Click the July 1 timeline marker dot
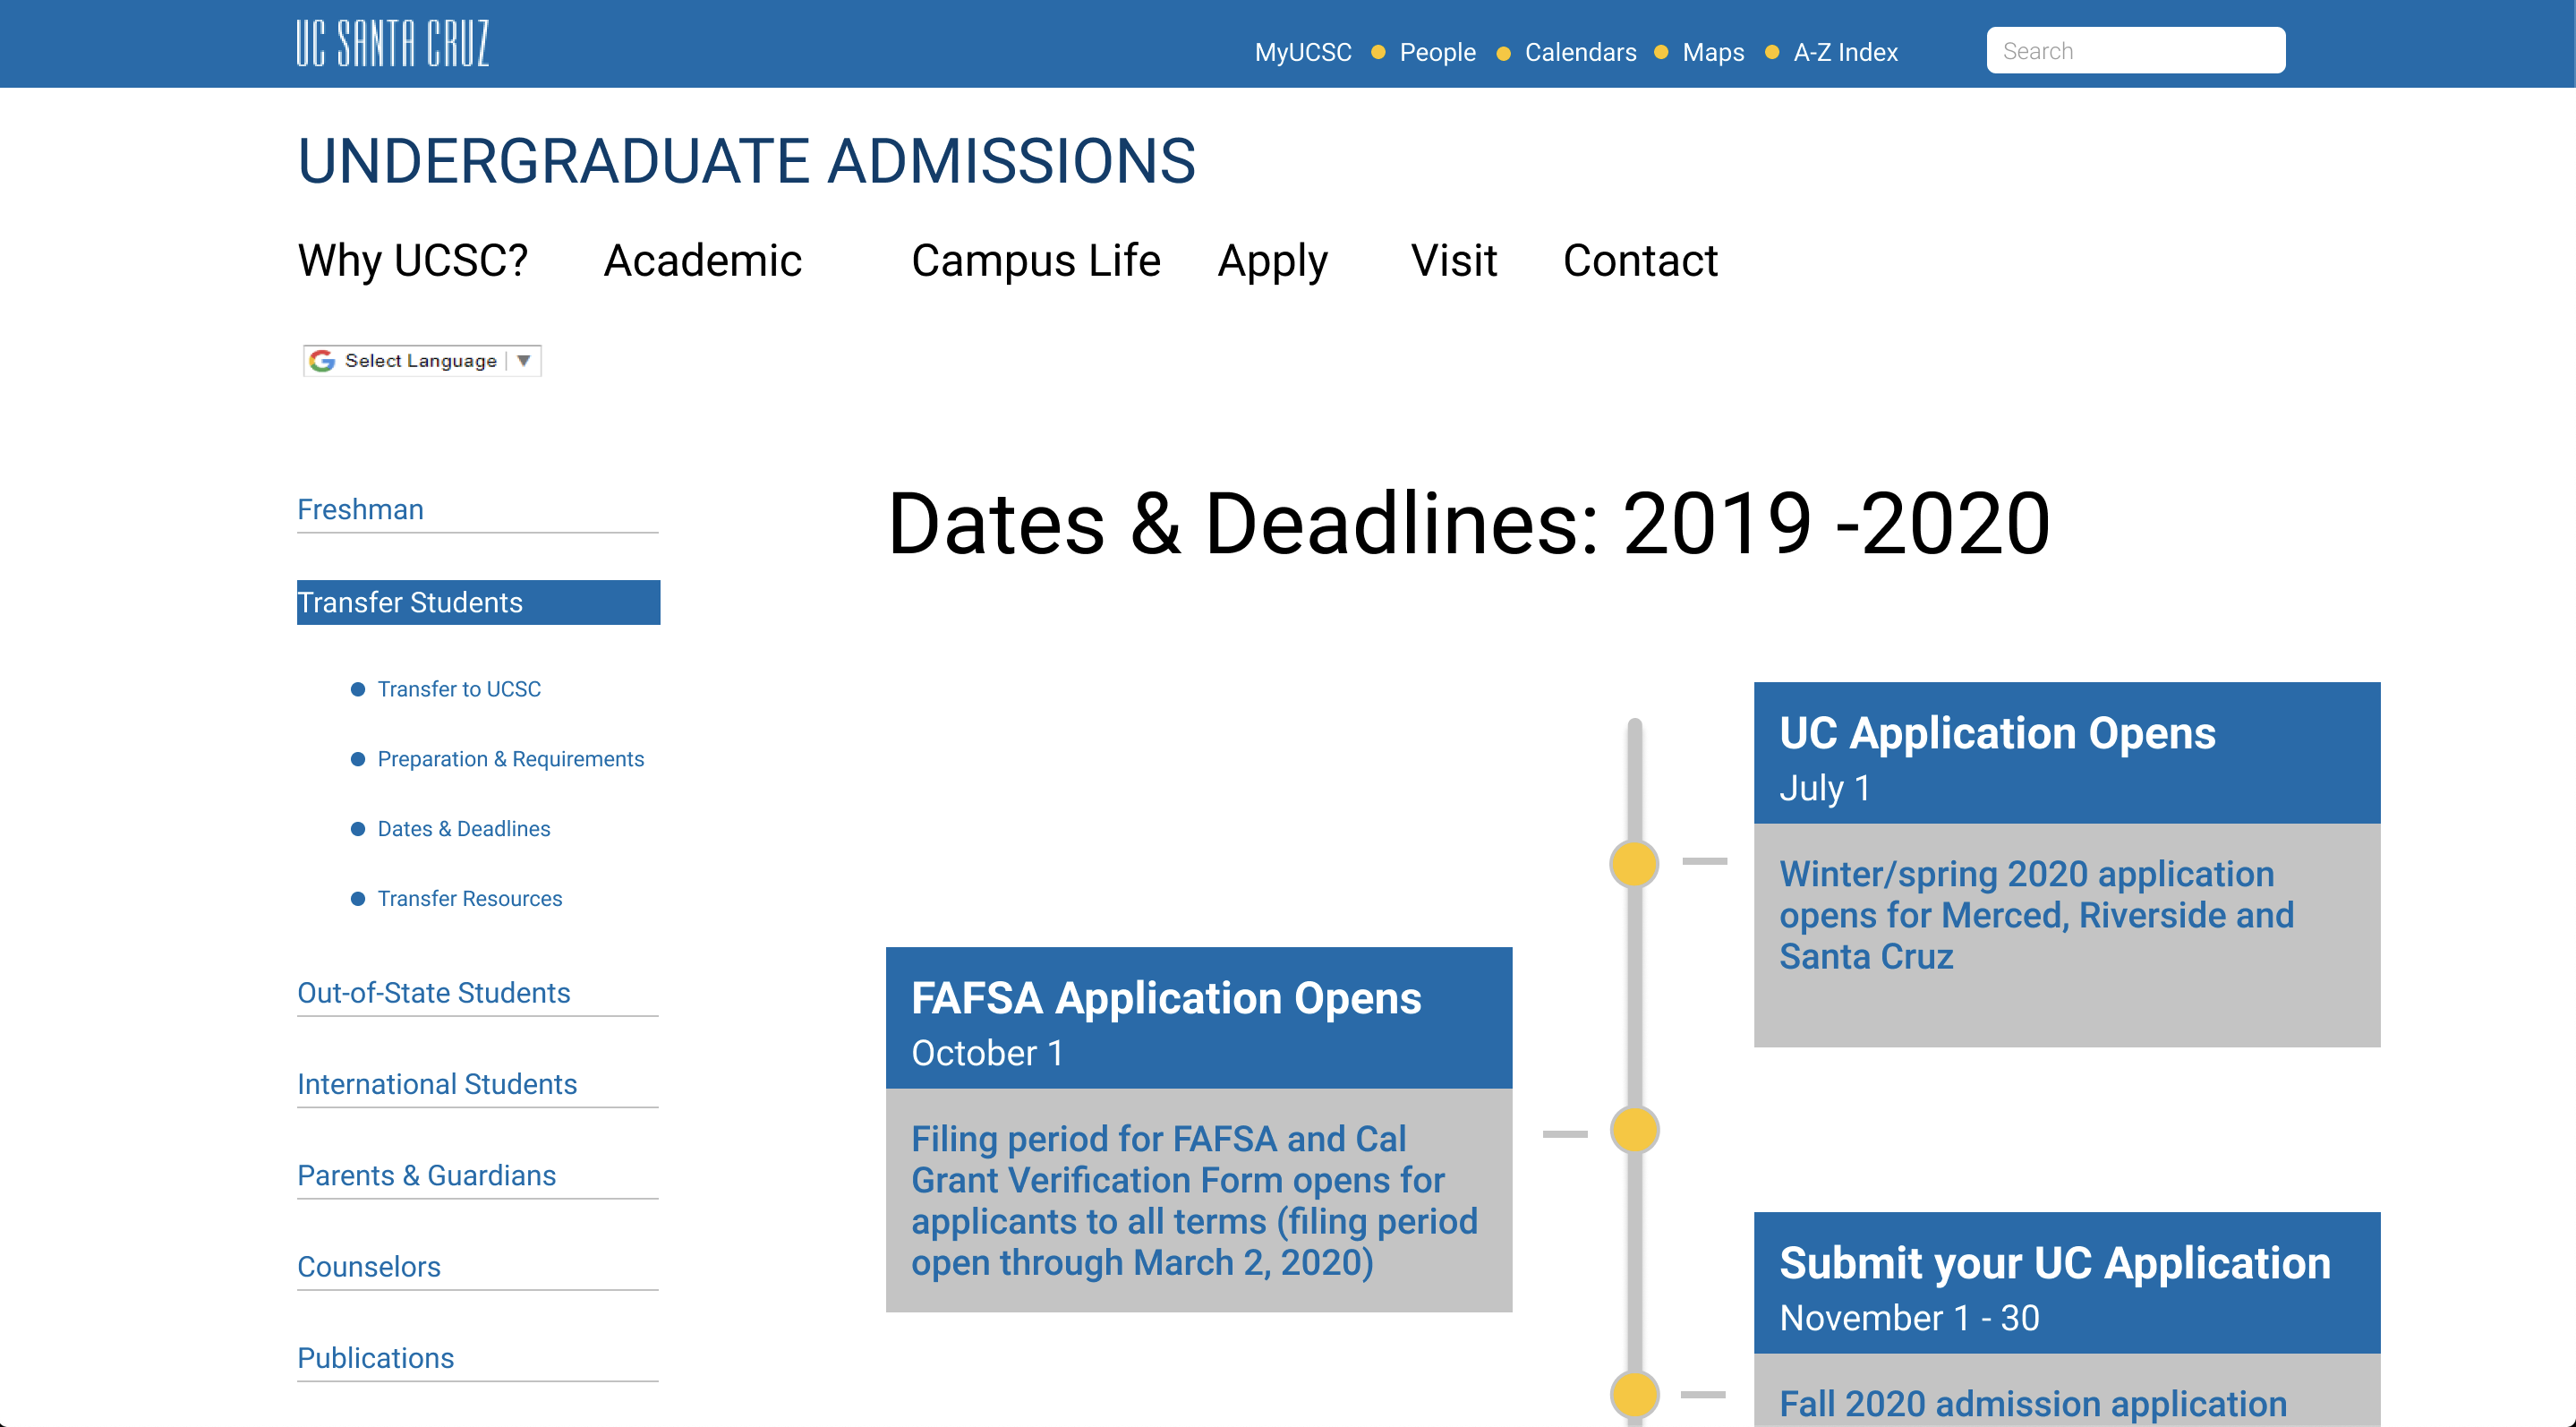 (x=1634, y=864)
